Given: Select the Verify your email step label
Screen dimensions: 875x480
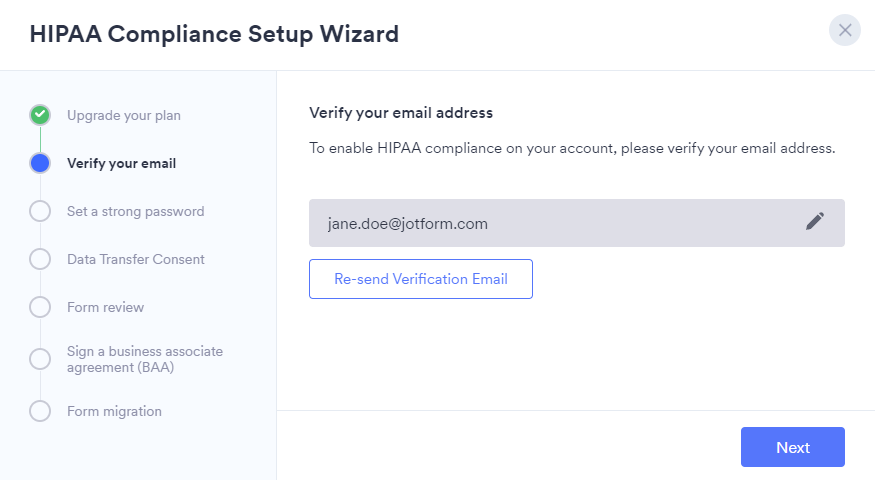Looking at the screenshot, I should [121, 163].
